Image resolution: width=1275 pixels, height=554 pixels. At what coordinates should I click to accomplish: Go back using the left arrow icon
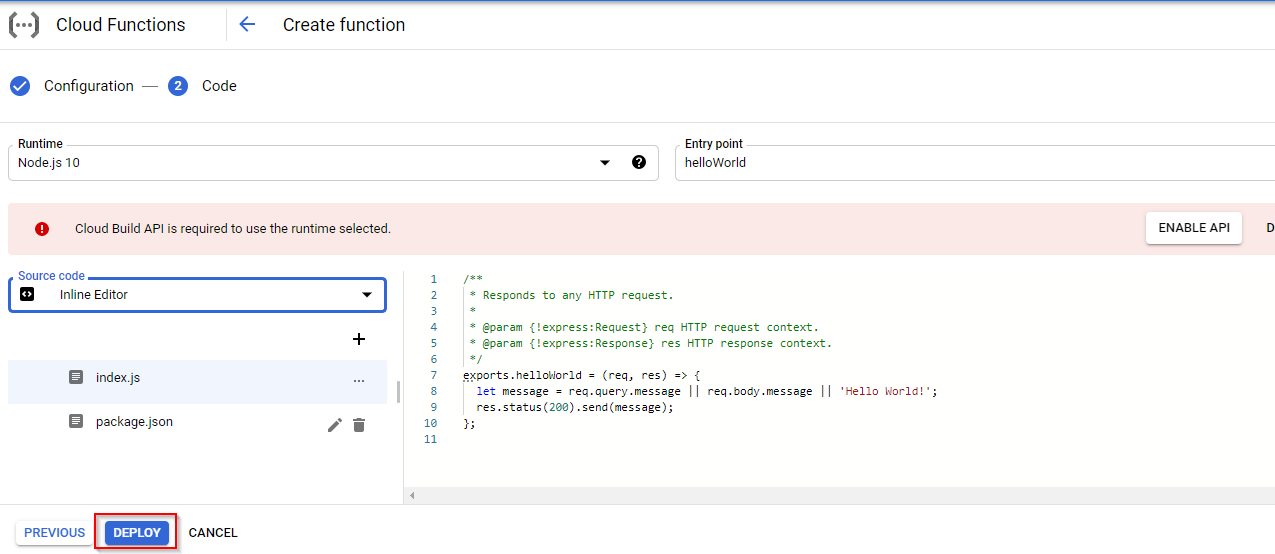pyautogui.click(x=247, y=25)
